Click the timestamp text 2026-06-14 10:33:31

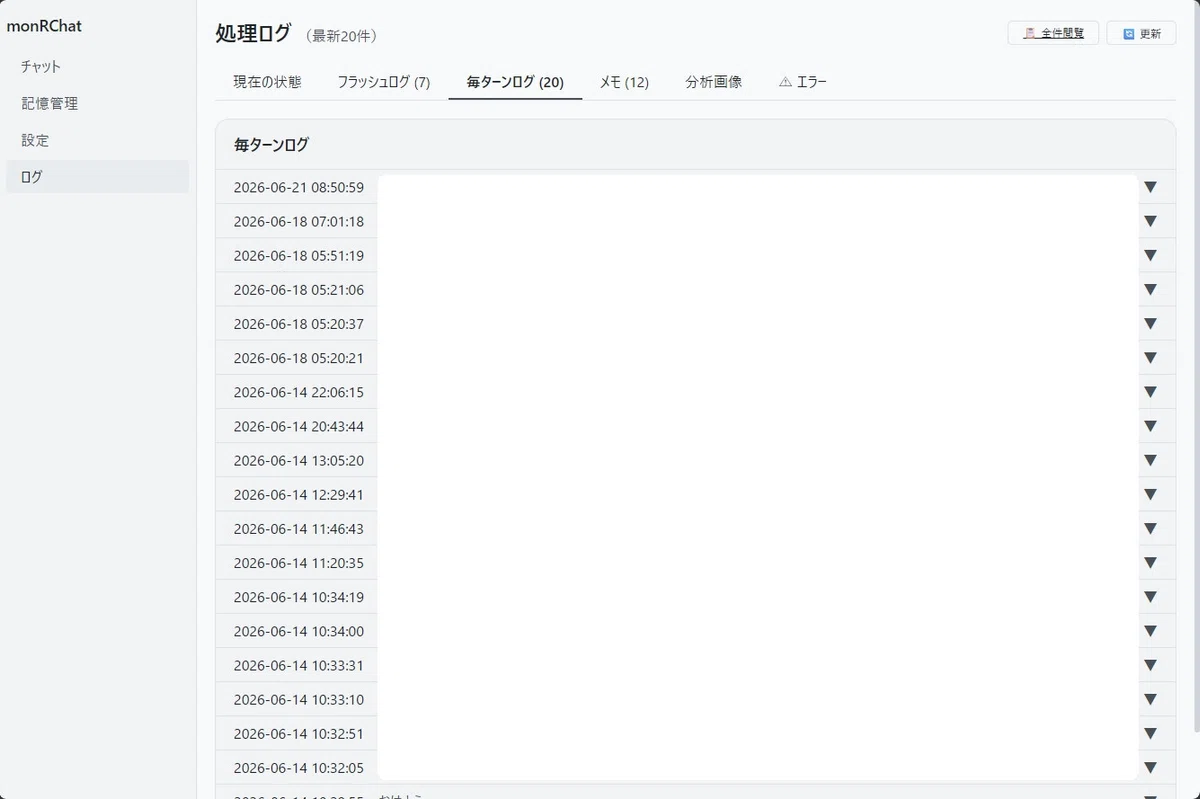click(299, 665)
